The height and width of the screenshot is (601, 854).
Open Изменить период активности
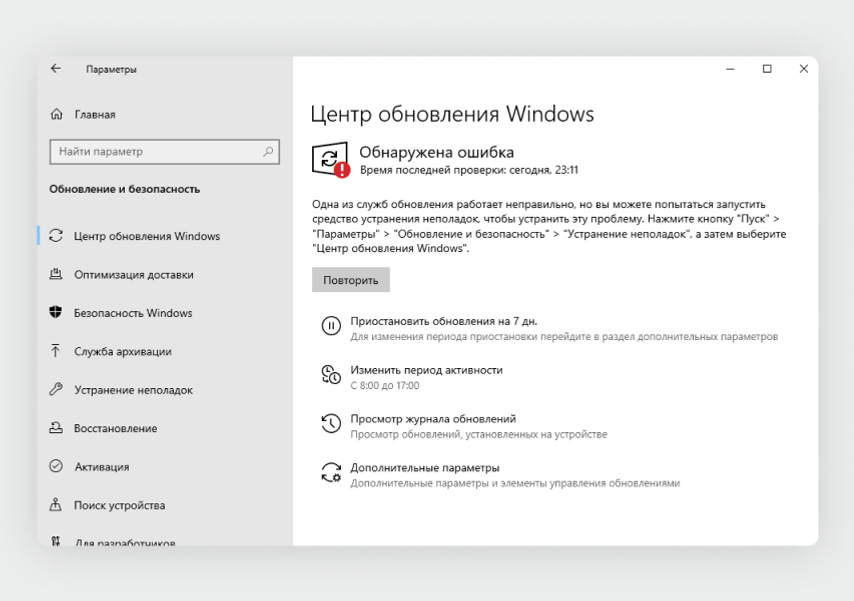[426, 370]
